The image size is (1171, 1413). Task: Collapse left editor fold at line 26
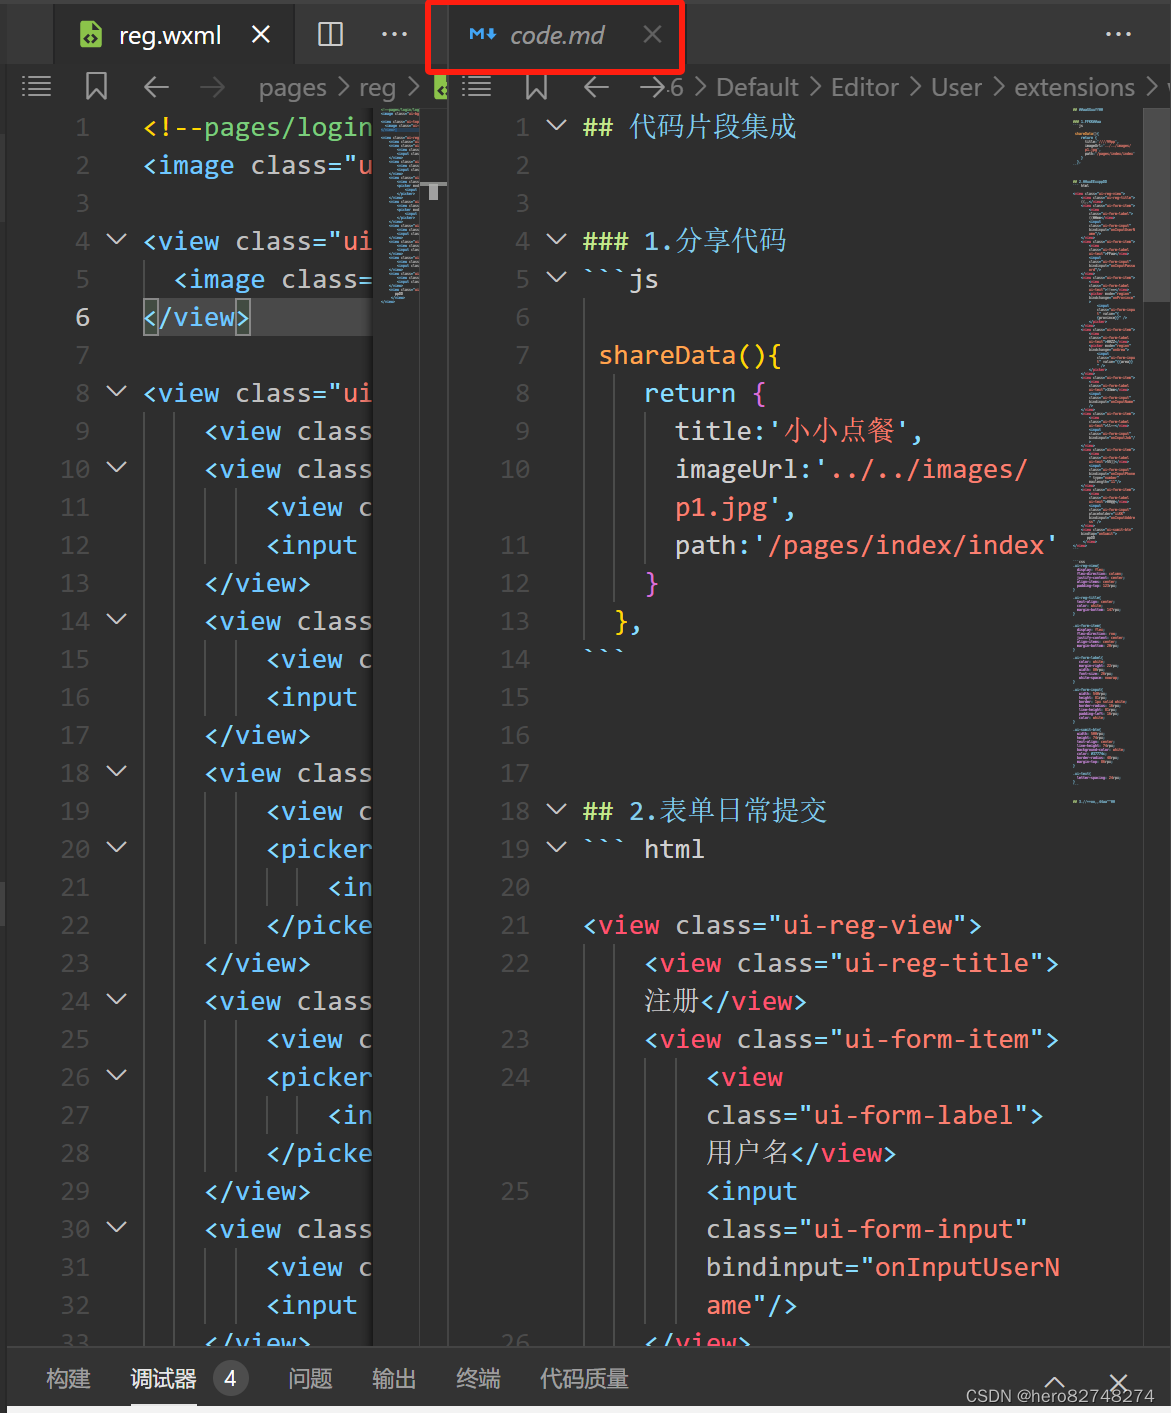(x=116, y=1076)
